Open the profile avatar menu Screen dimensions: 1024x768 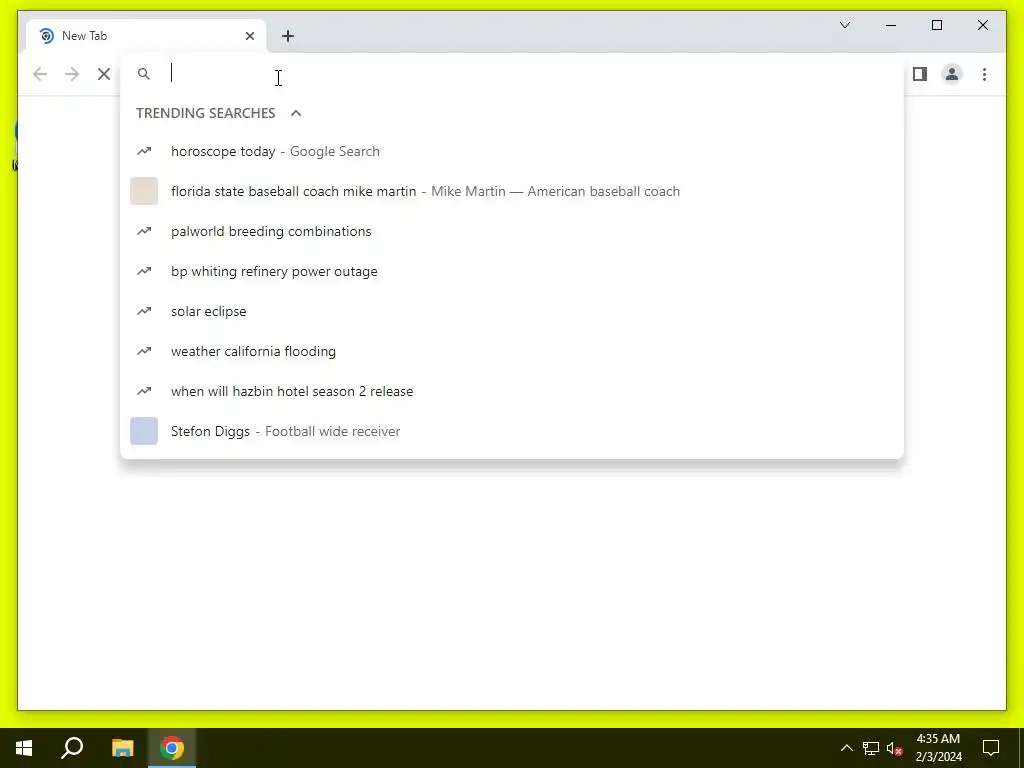point(952,74)
